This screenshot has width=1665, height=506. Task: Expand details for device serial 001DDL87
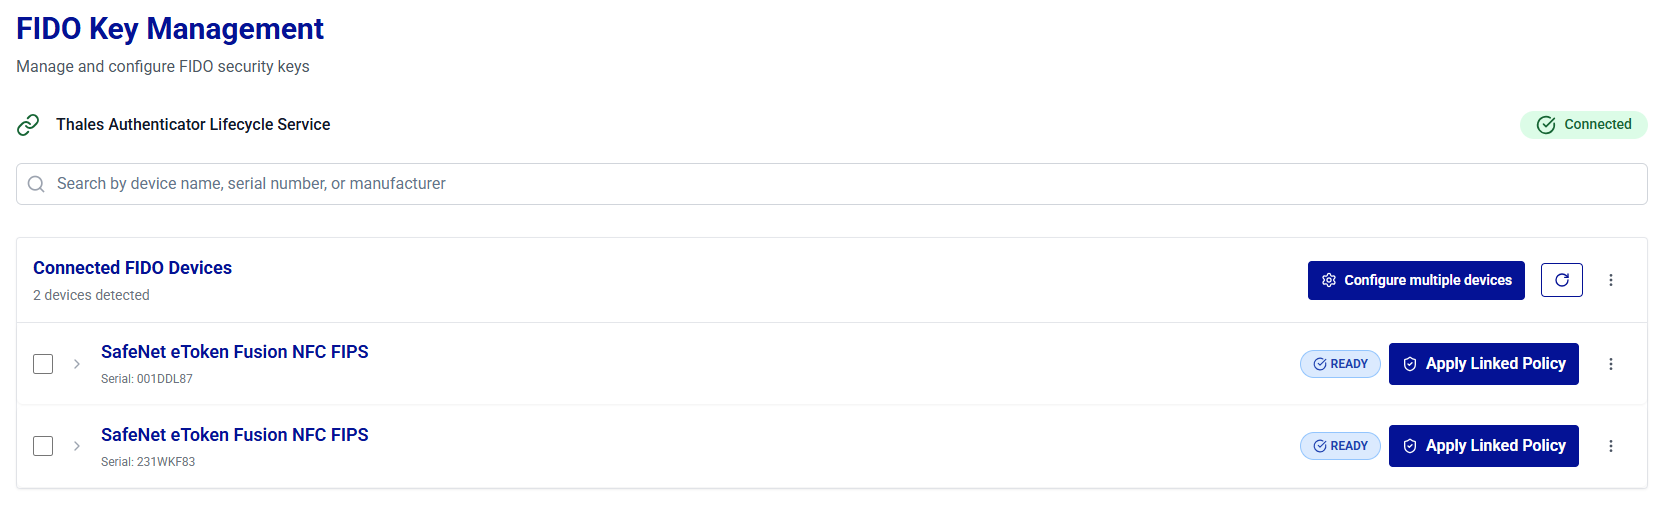77,364
